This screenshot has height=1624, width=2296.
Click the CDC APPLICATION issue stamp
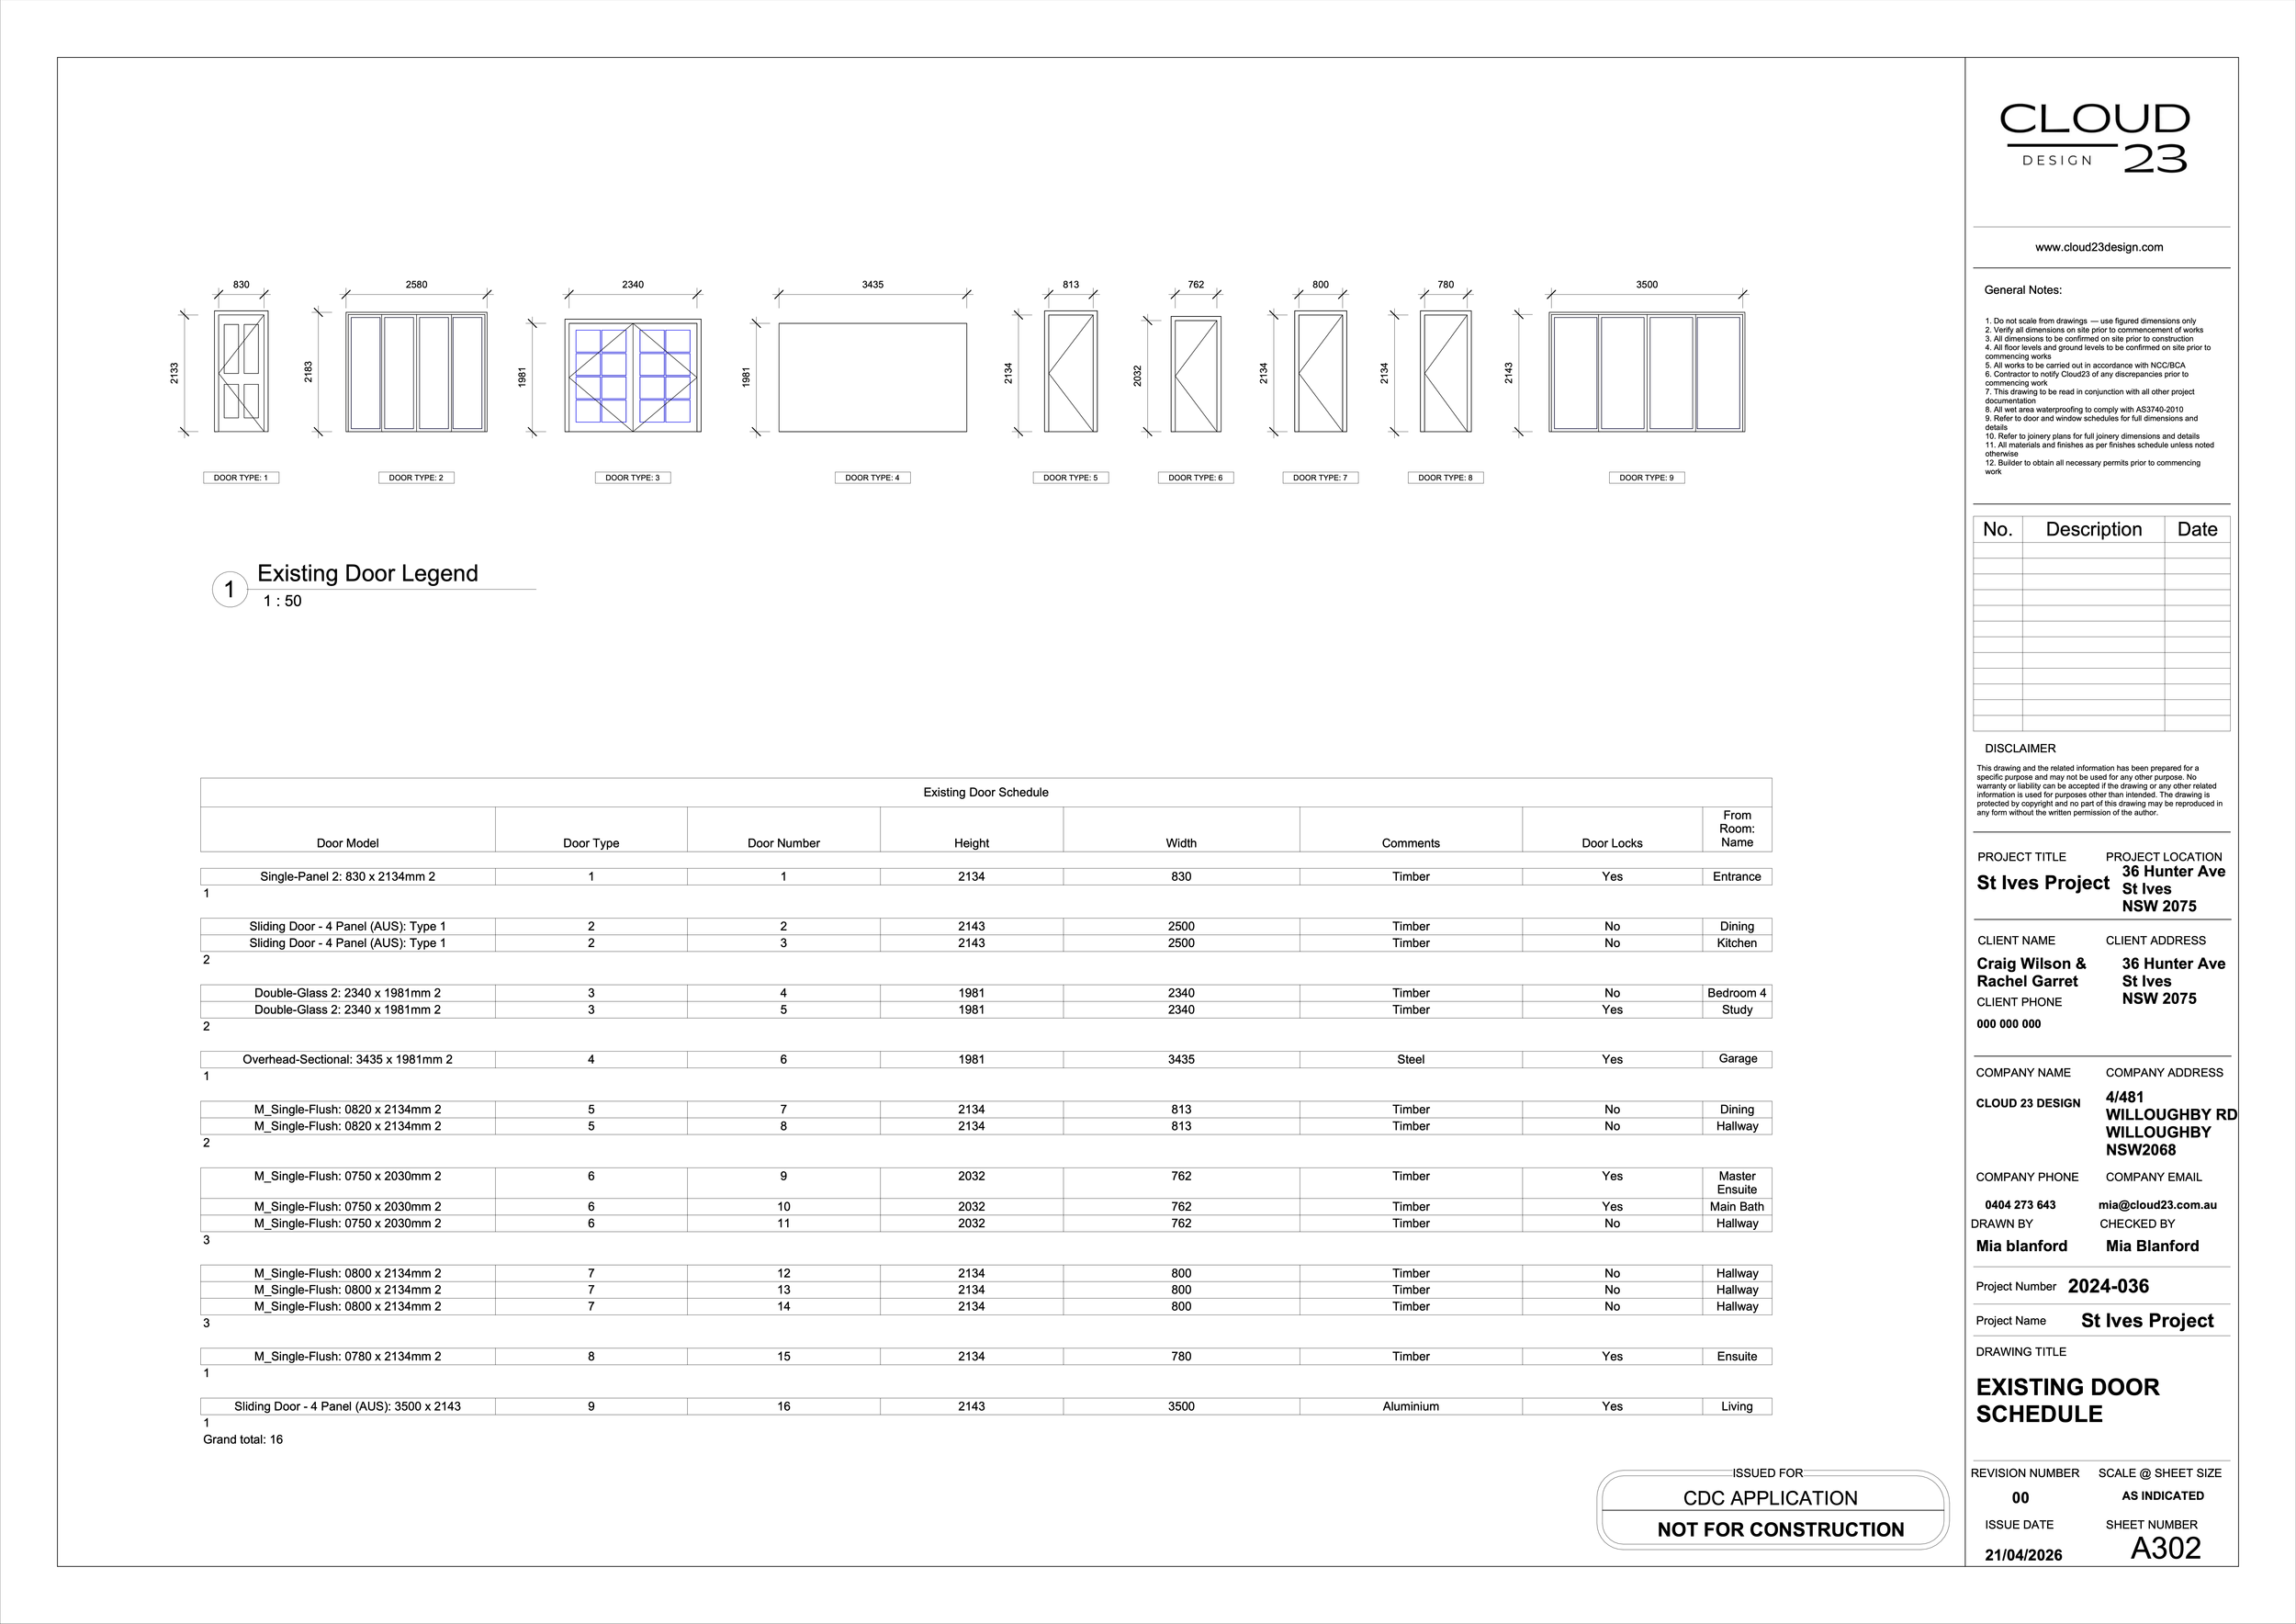pyautogui.click(x=1769, y=1498)
